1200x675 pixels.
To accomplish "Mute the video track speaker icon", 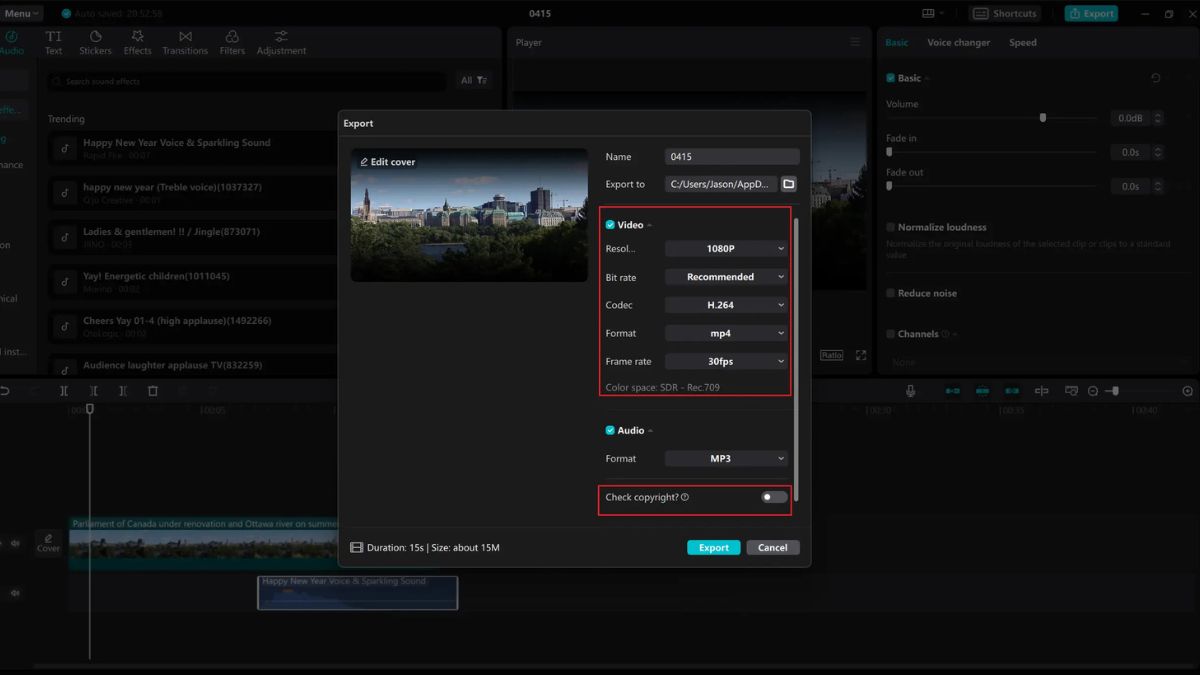I will 15,543.
